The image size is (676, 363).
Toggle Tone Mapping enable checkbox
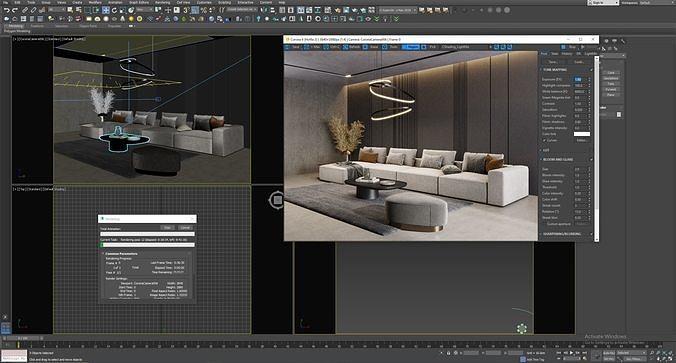coord(591,70)
